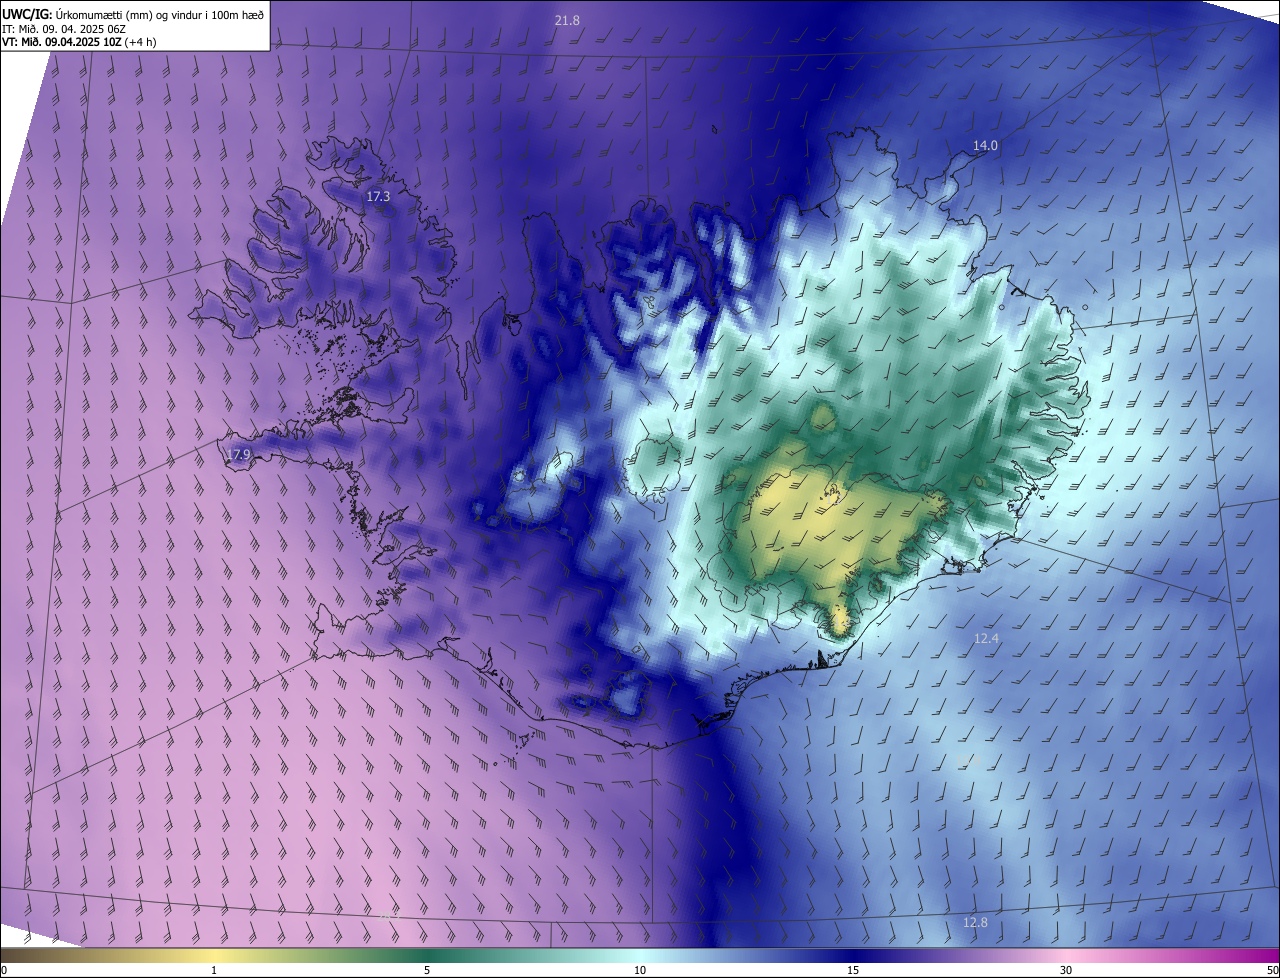This screenshot has height=978, width=1280.
Task: Click the 12.8 value label on the map
Action: (975, 922)
